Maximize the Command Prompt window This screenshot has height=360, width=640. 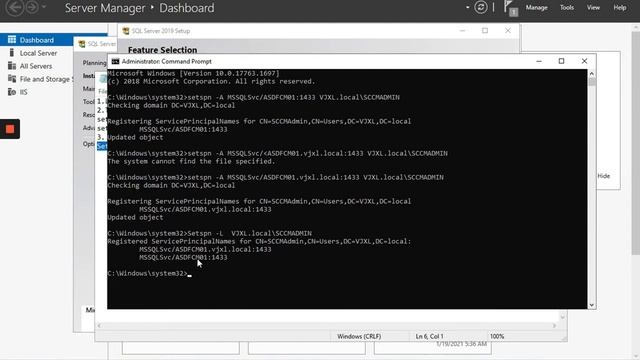561,61
